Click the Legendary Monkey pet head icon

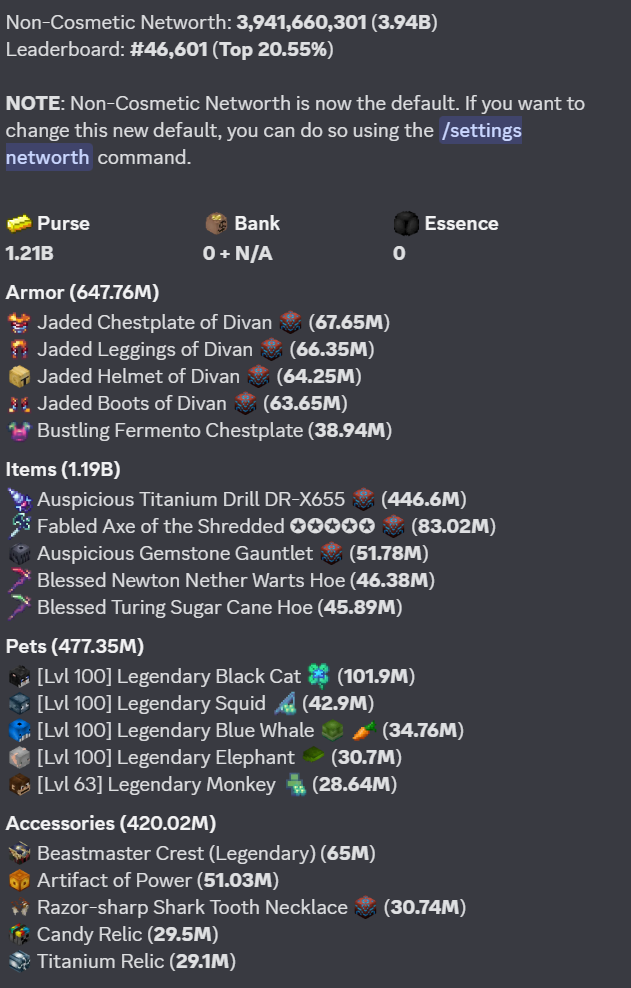pyautogui.click(x=19, y=784)
